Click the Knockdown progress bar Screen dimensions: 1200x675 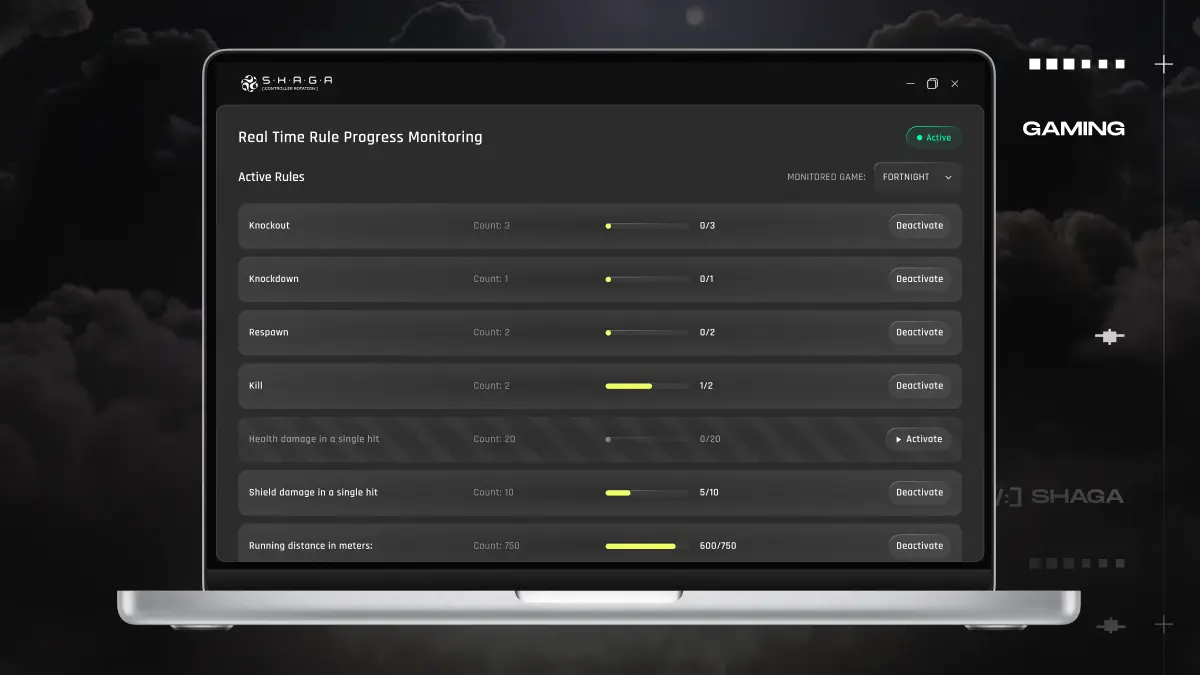(646, 279)
